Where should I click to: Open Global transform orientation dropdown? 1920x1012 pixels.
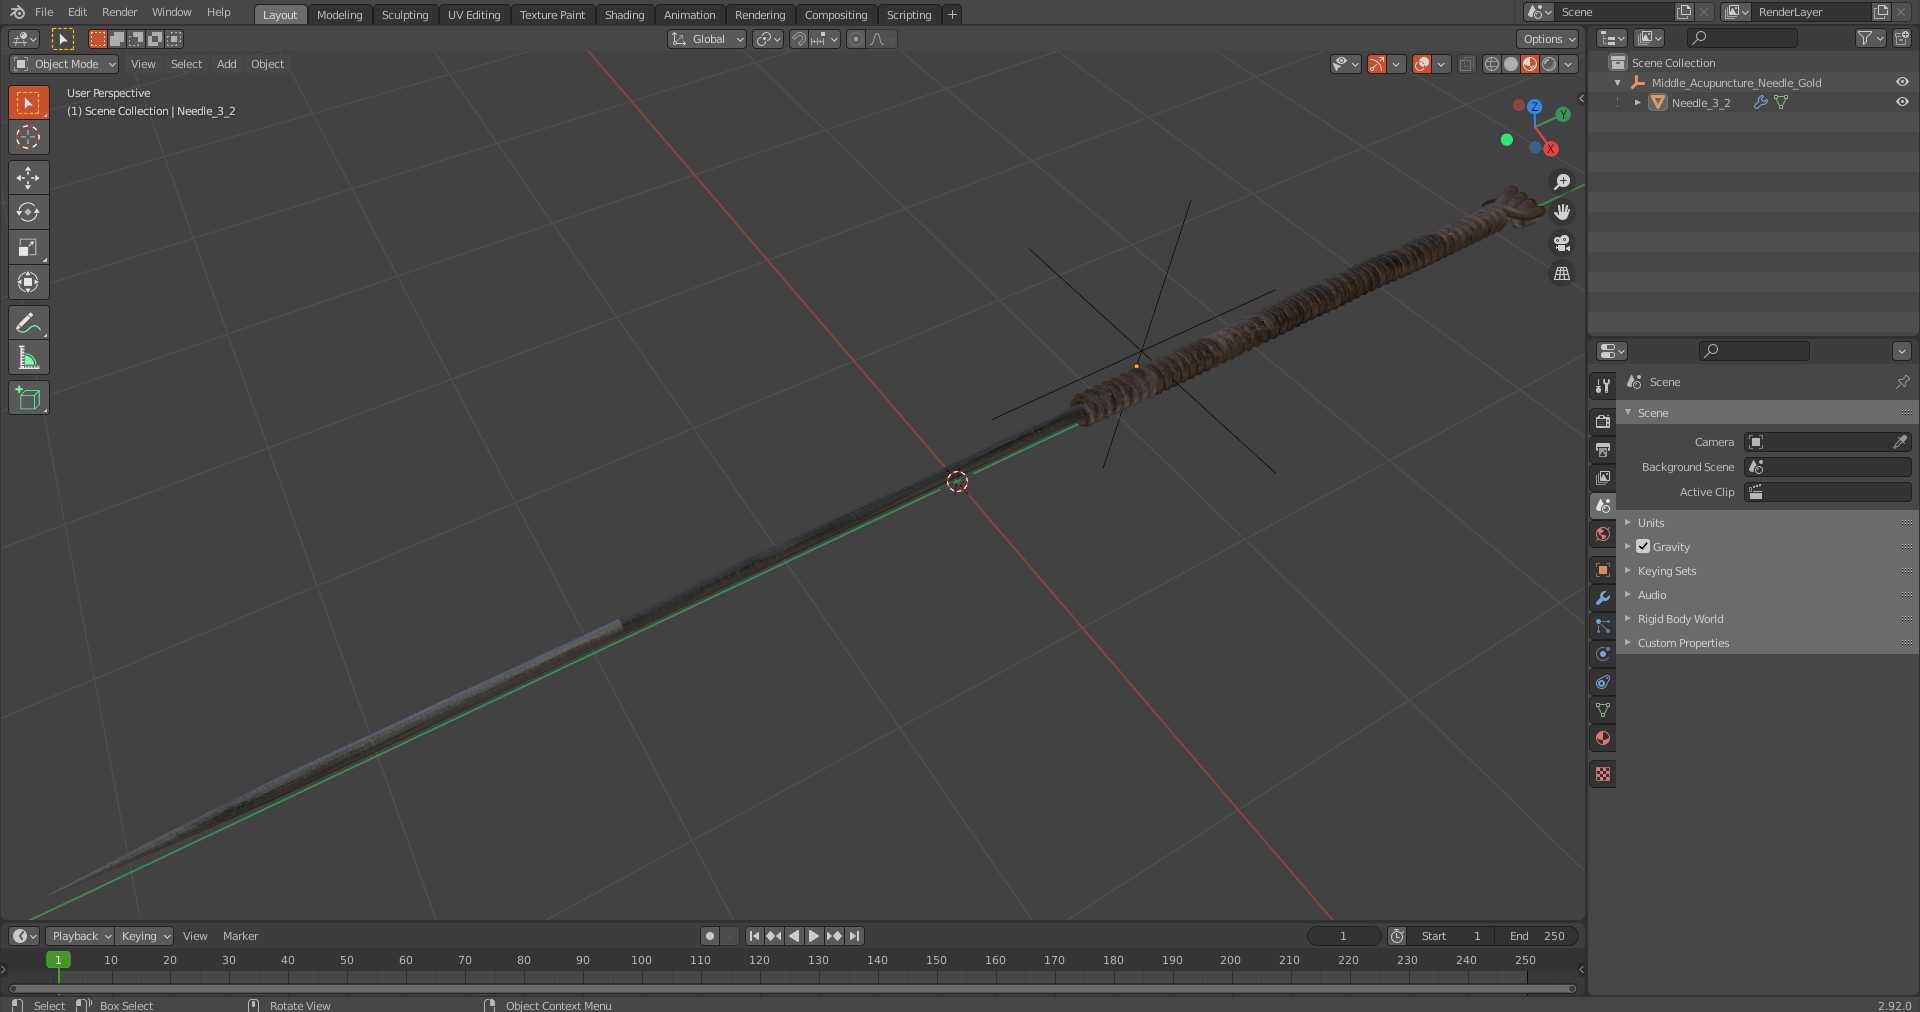pos(707,39)
